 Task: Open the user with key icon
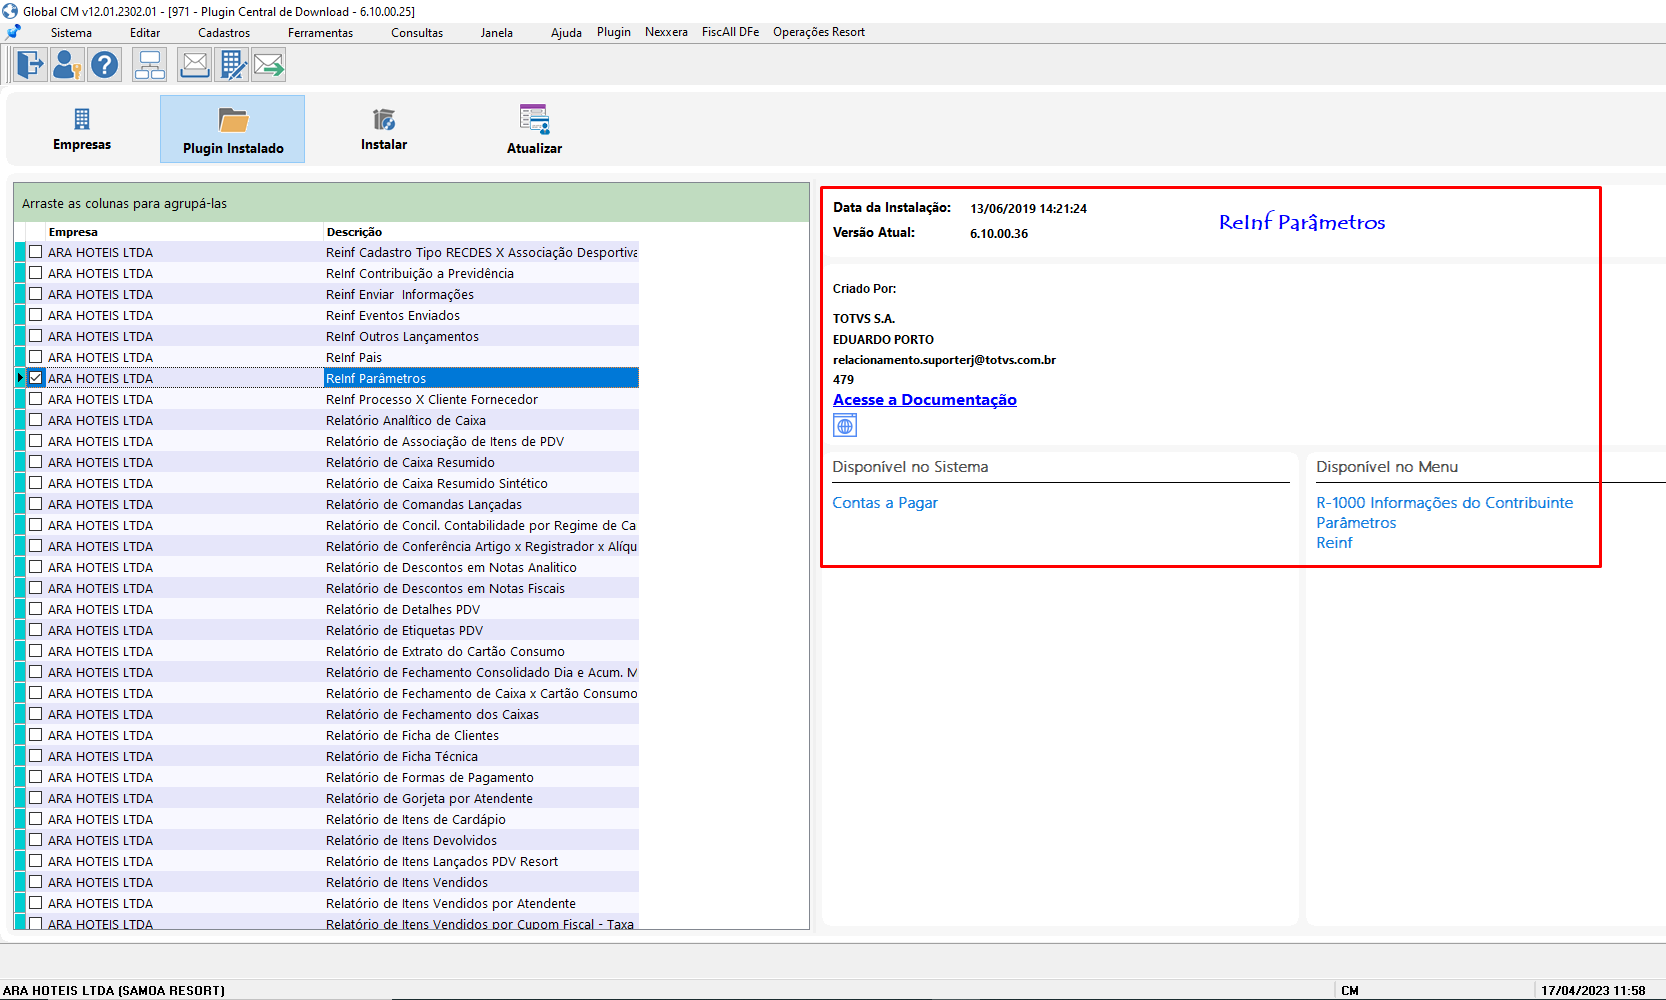click(67, 66)
